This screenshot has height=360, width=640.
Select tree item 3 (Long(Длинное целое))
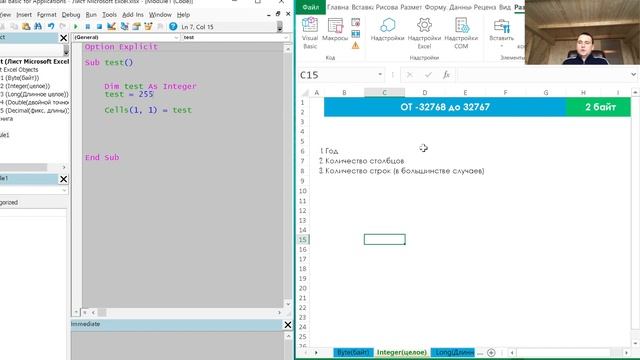coord(34,94)
